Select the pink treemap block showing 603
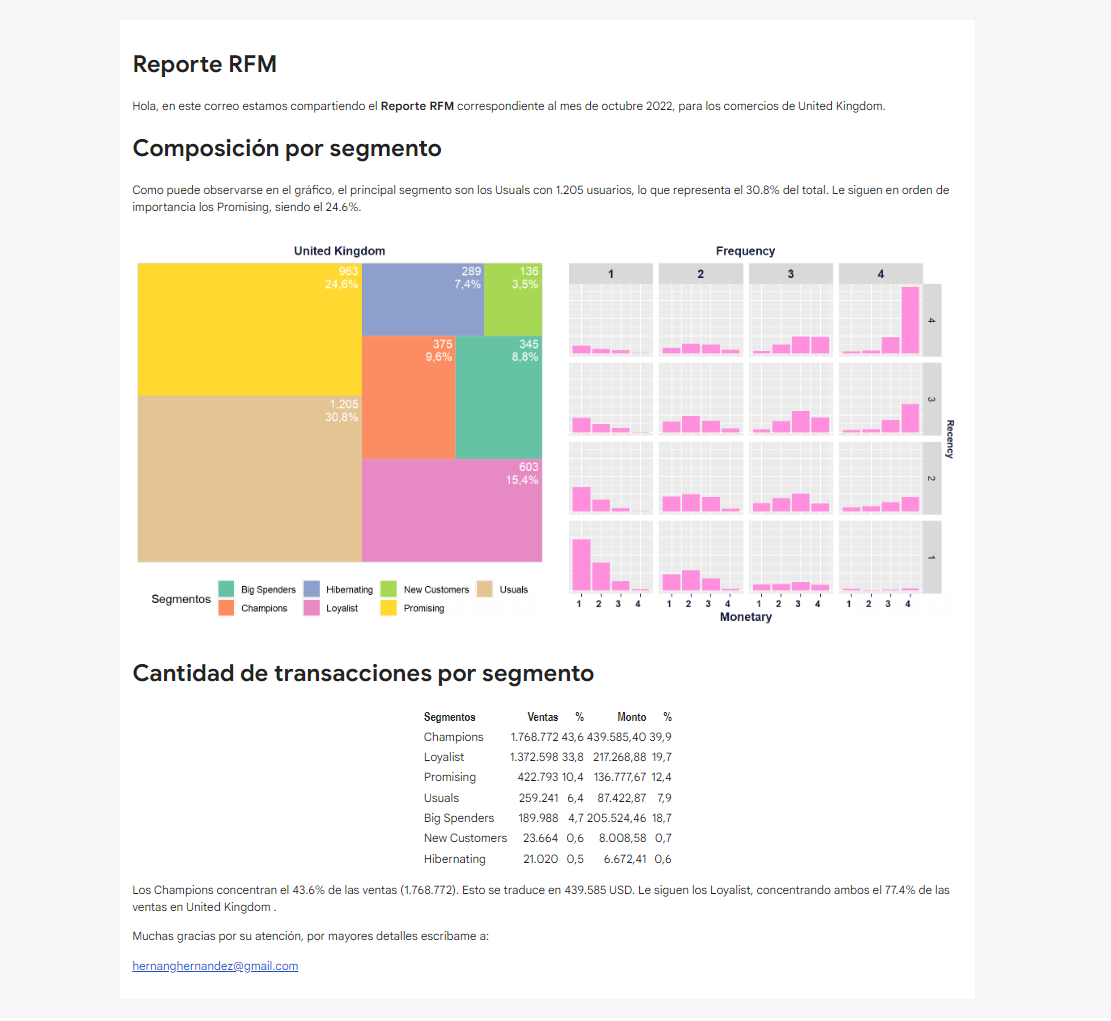 451,510
